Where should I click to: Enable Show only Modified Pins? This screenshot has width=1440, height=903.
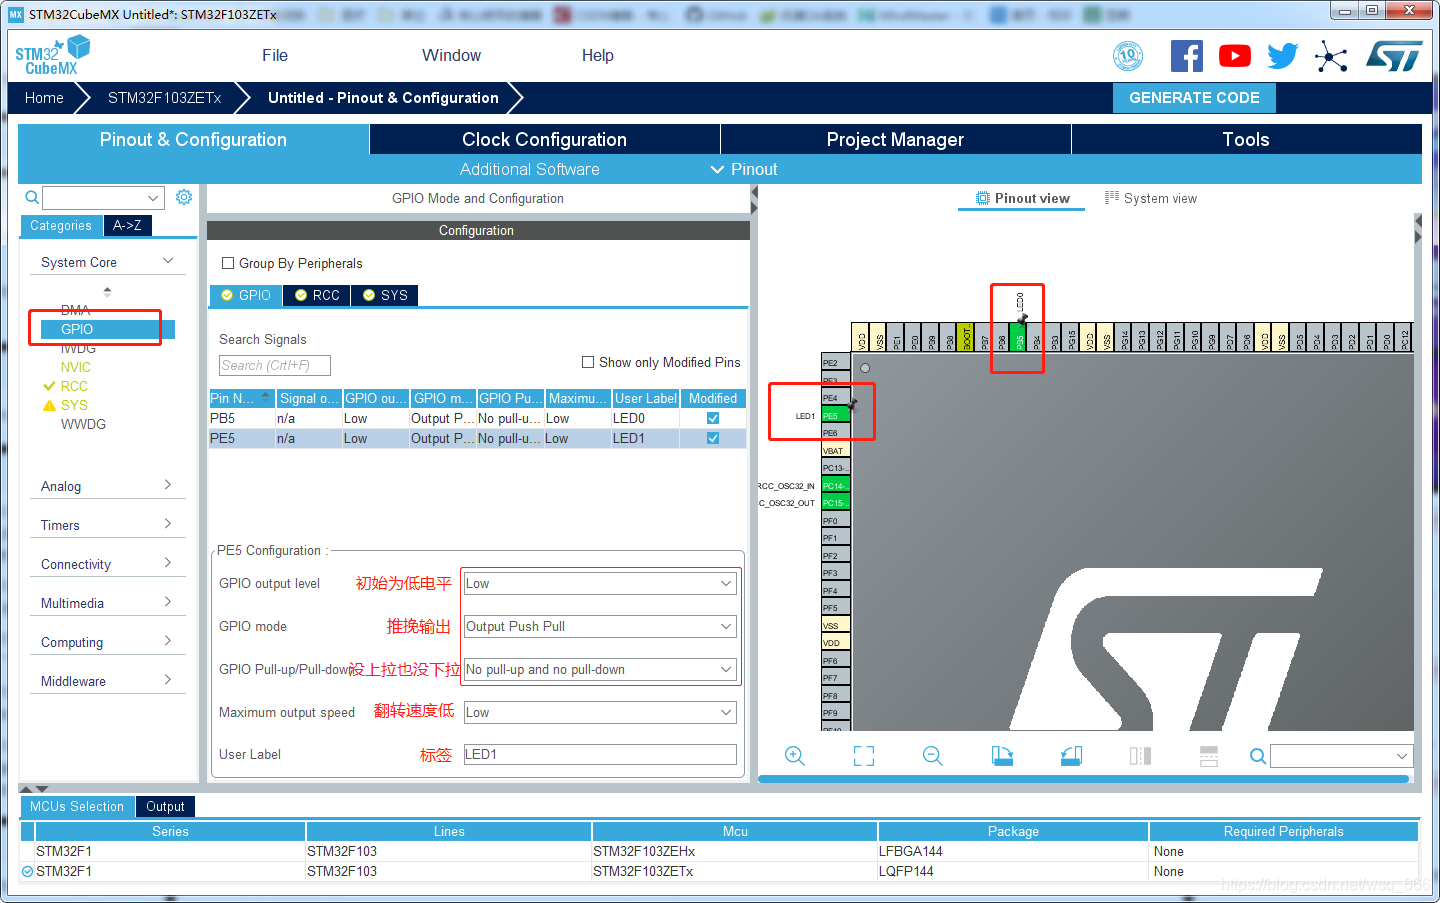pos(588,362)
